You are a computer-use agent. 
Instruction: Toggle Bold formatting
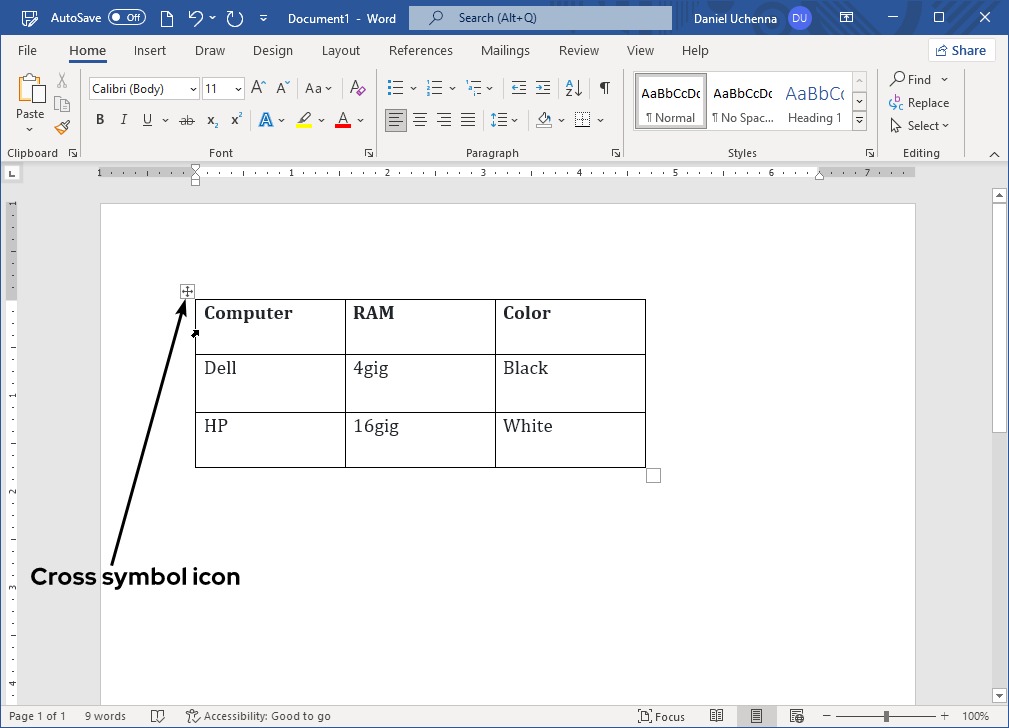point(100,120)
